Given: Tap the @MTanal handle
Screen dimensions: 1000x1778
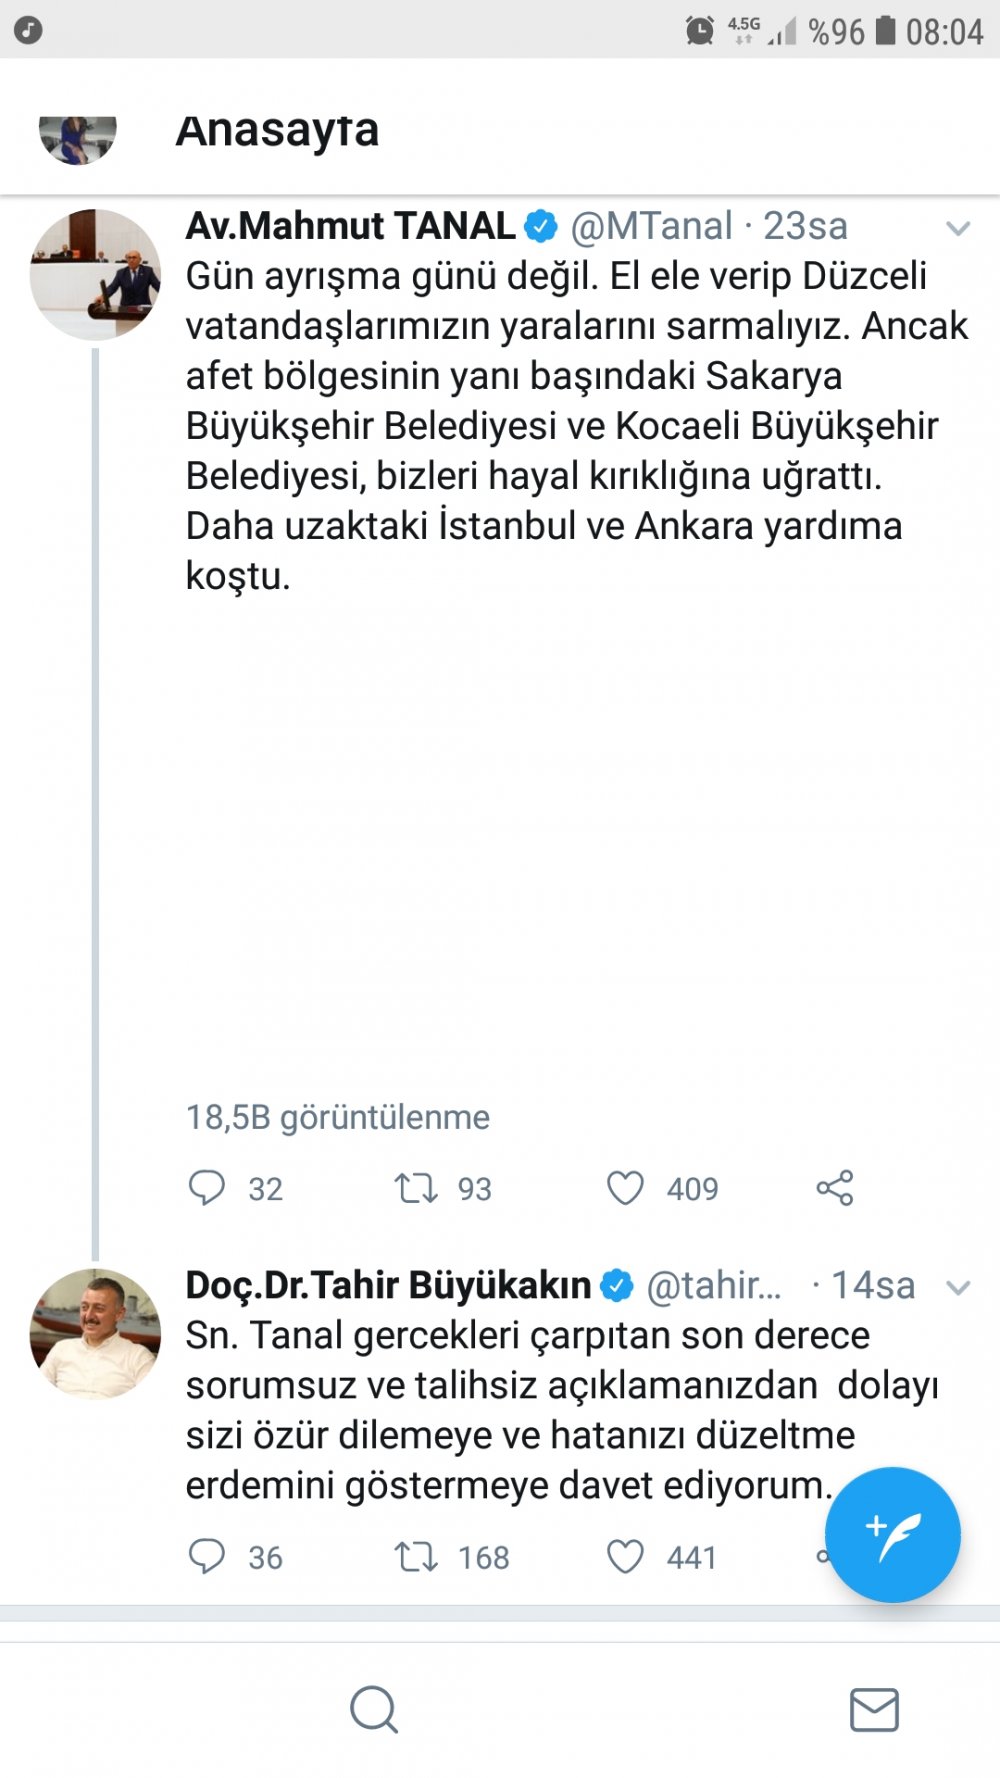Looking at the screenshot, I should (651, 226).
